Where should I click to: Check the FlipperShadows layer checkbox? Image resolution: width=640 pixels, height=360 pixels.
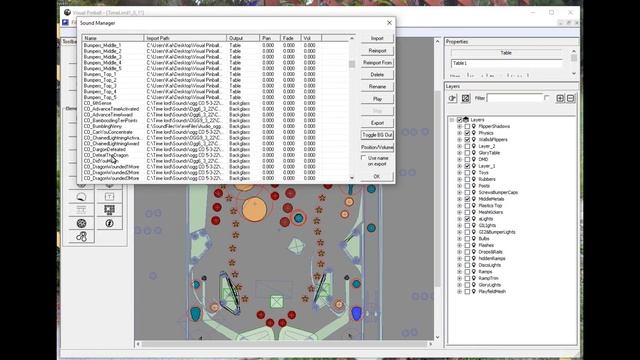click(x=467, y=127)
